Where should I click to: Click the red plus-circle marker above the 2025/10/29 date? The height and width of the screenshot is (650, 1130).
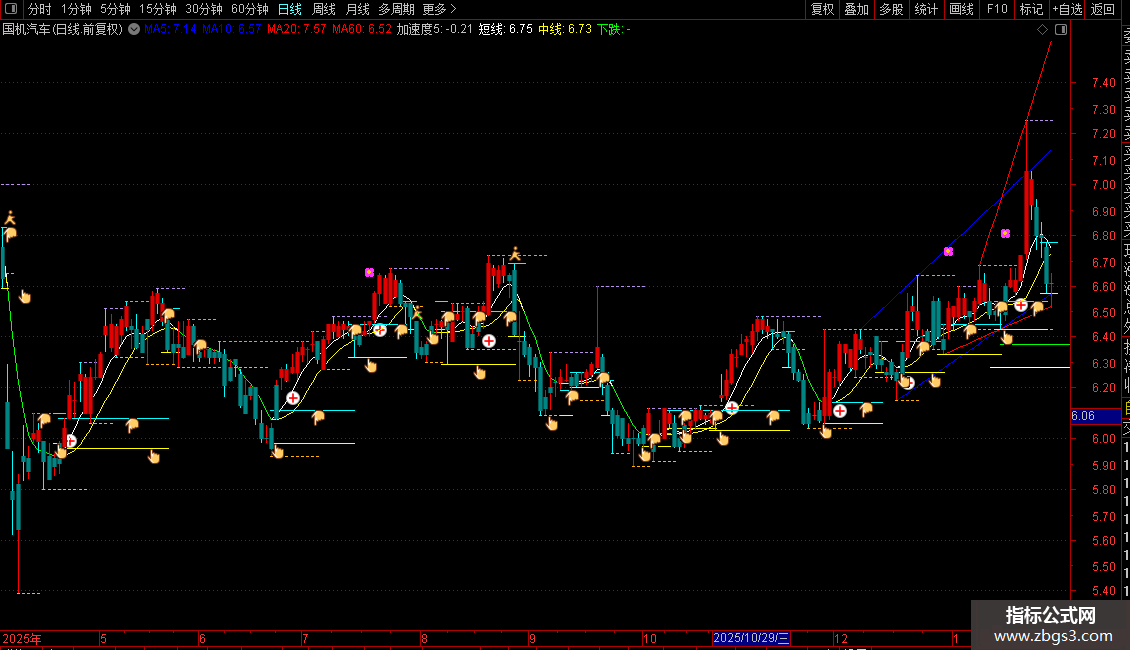point(731,407)
